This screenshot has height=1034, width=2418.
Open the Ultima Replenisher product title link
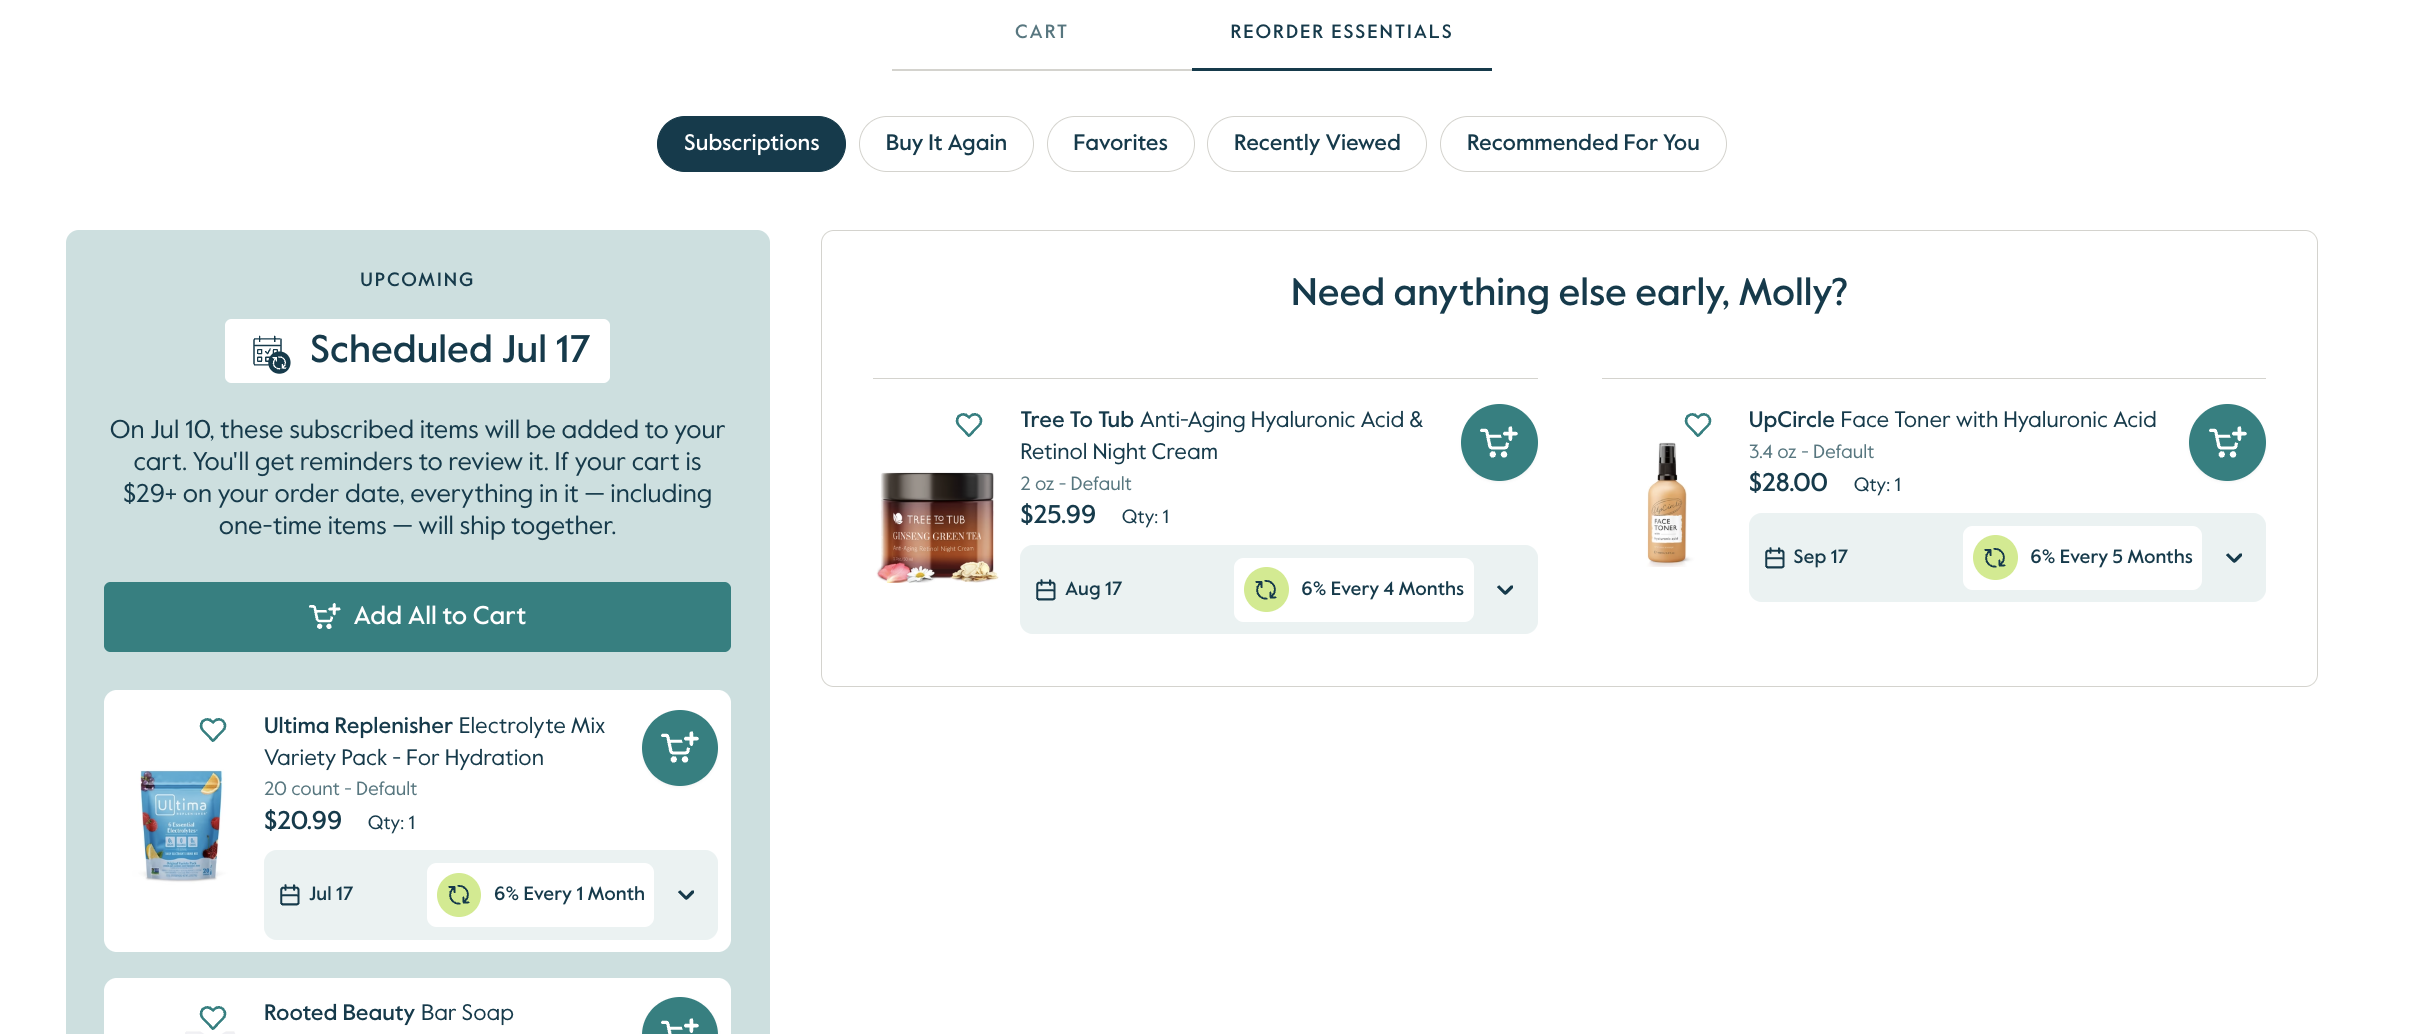pos(435,742)
